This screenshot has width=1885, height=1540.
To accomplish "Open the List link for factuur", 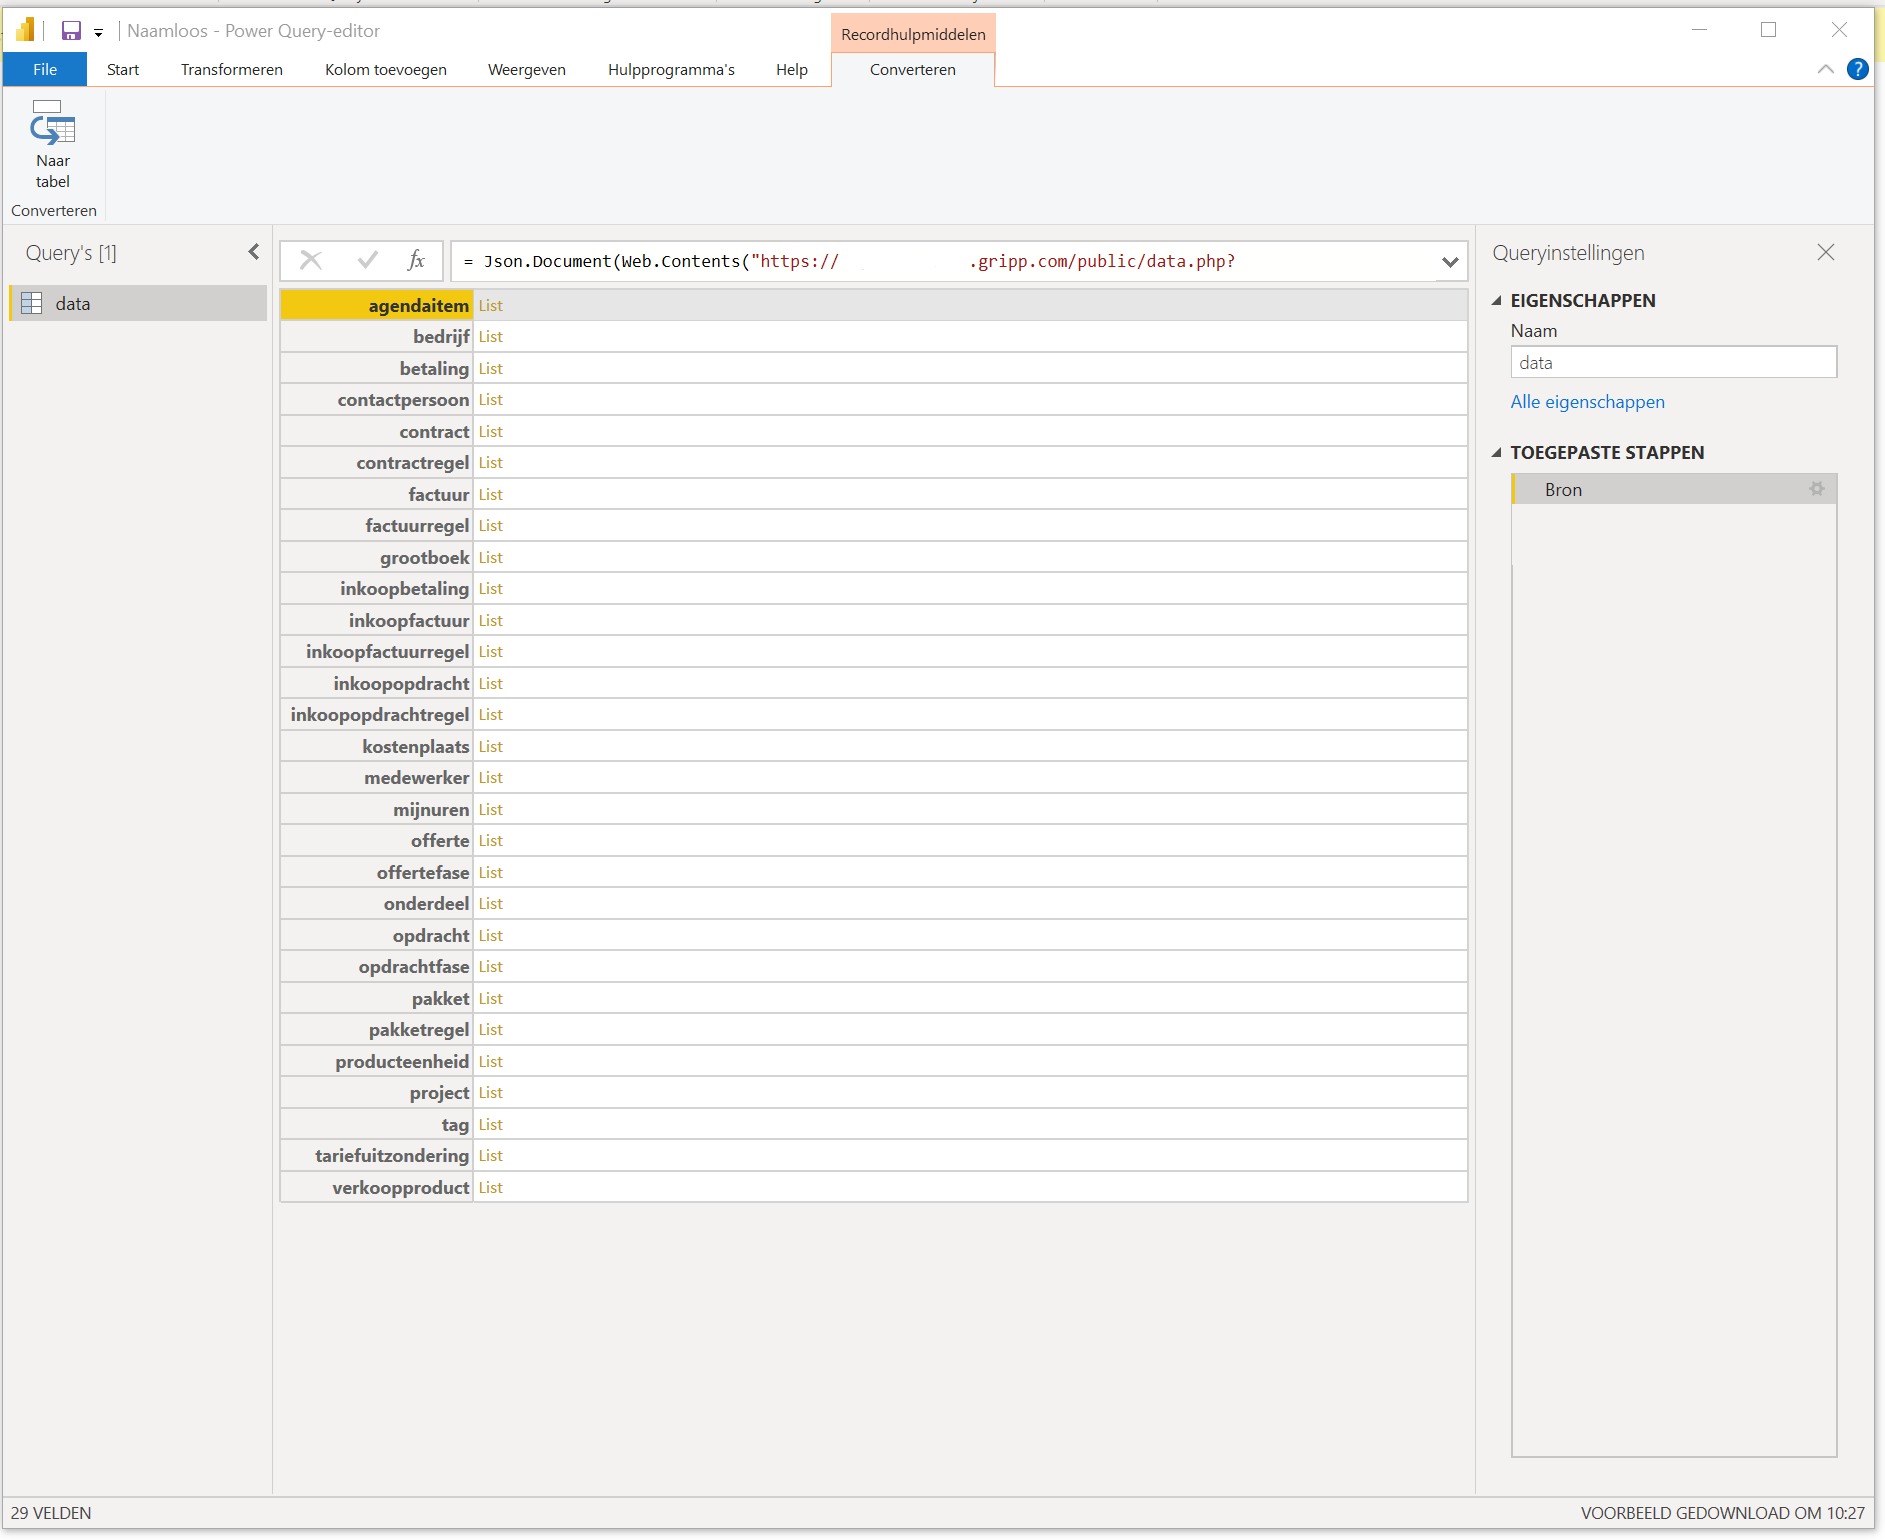I will pos(490,494).
